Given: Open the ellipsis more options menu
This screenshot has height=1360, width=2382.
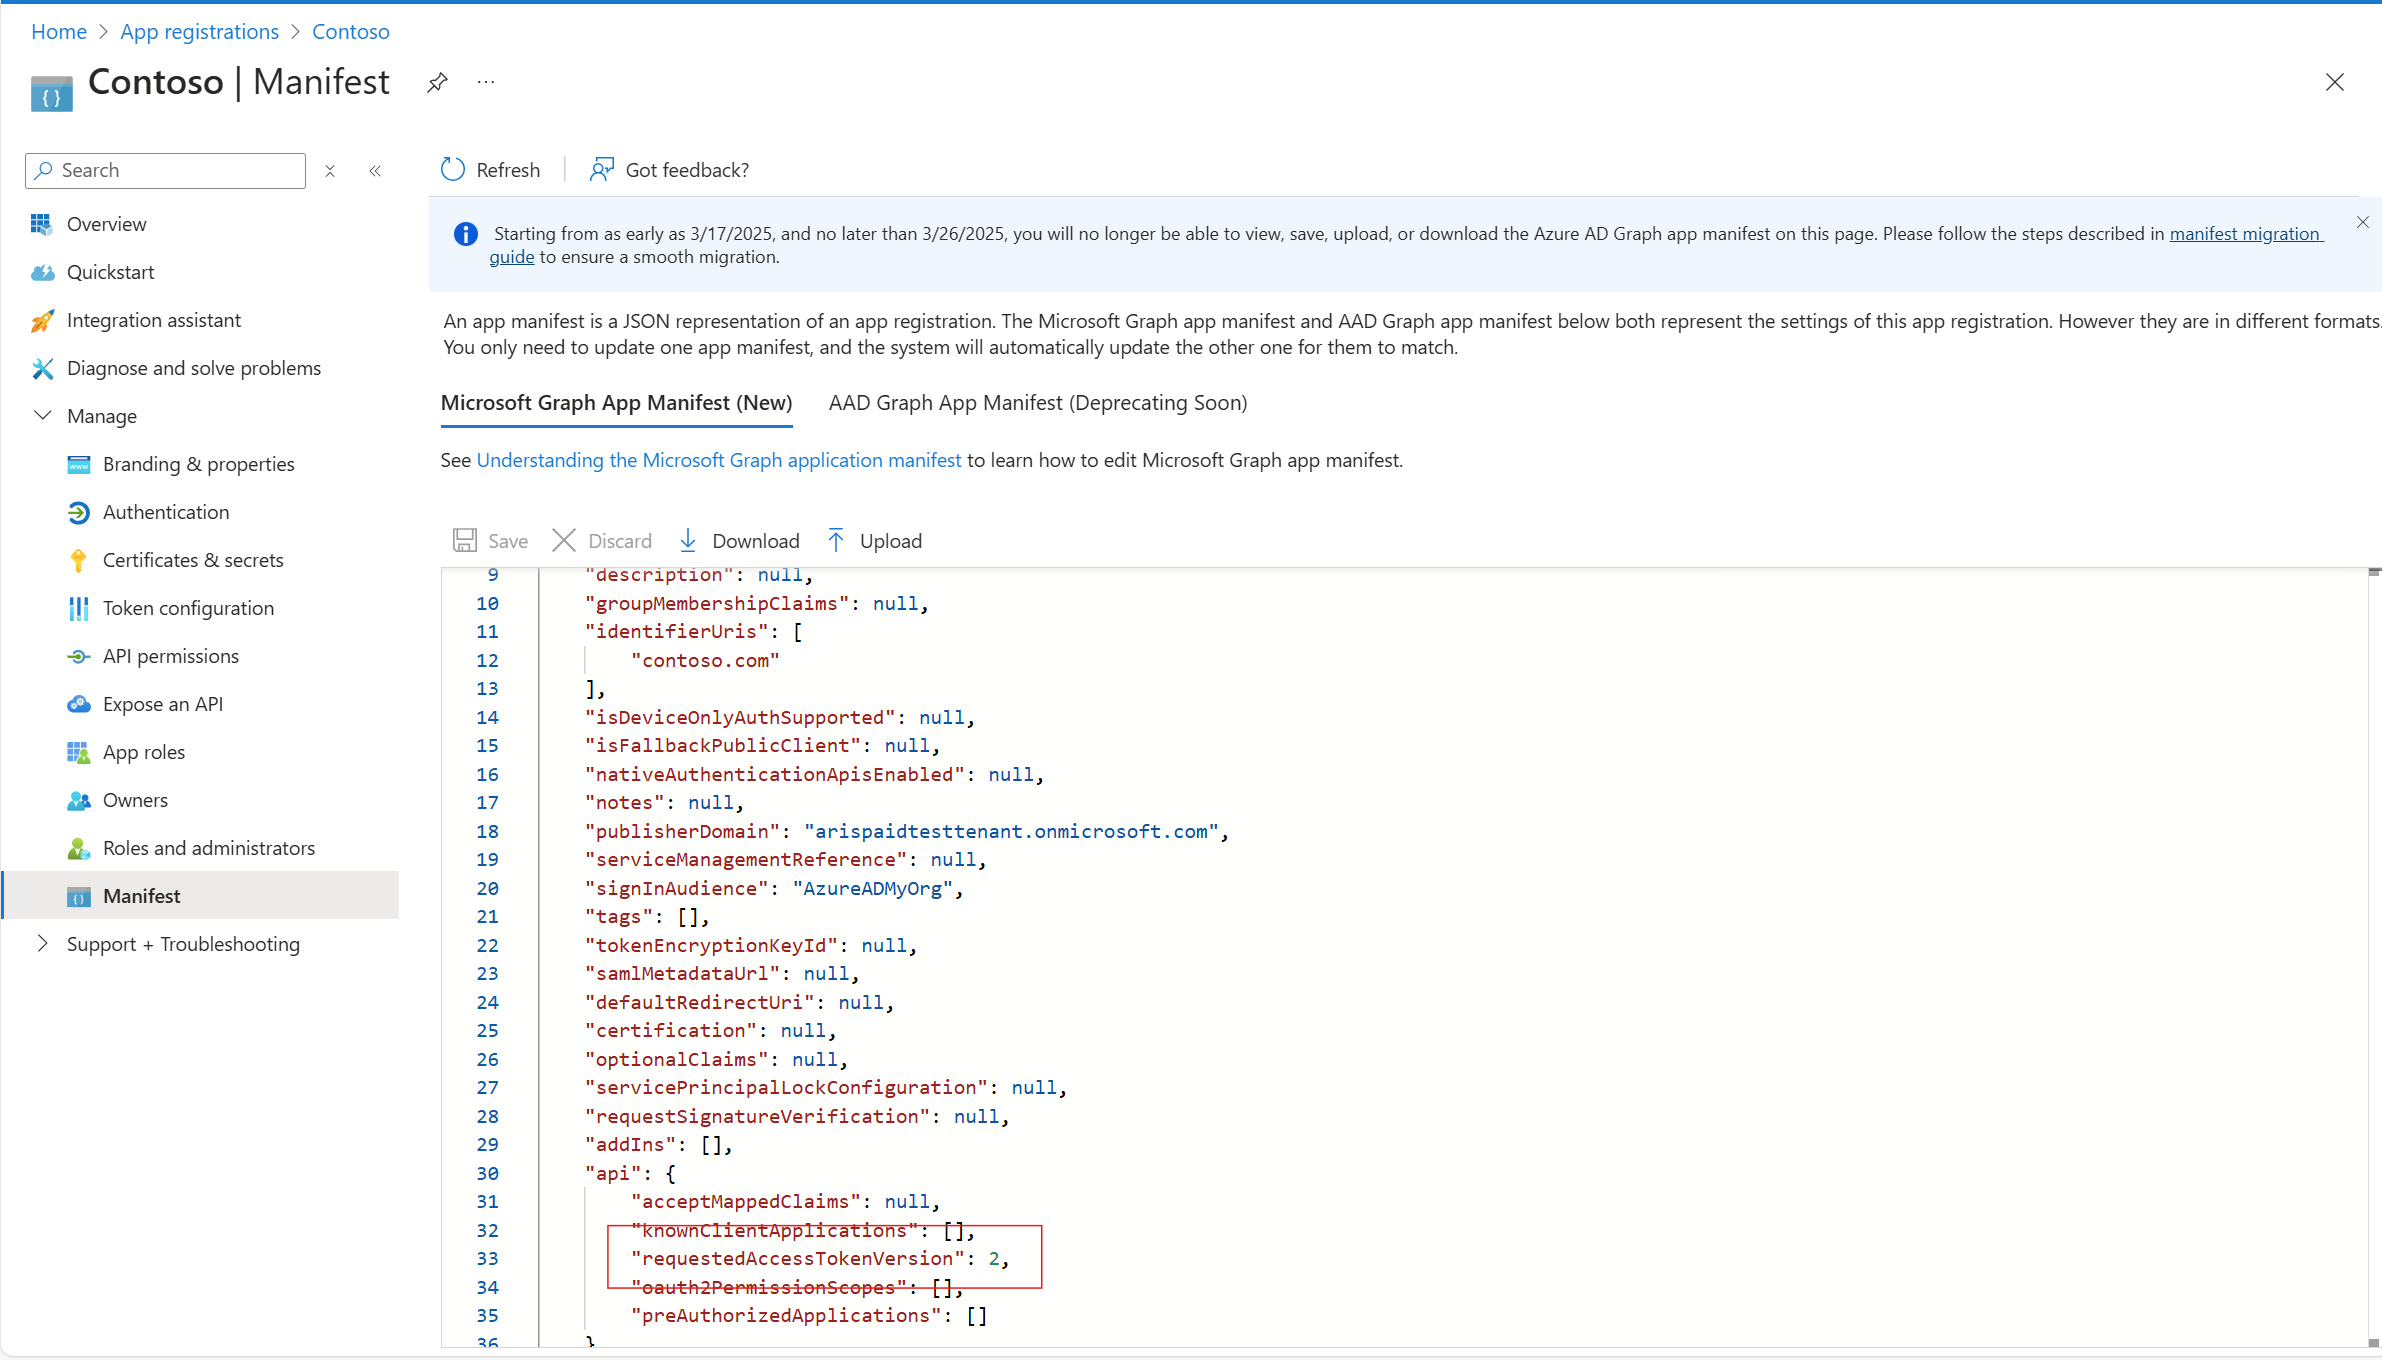Looking at the screenshot, I should coord(486,82).
